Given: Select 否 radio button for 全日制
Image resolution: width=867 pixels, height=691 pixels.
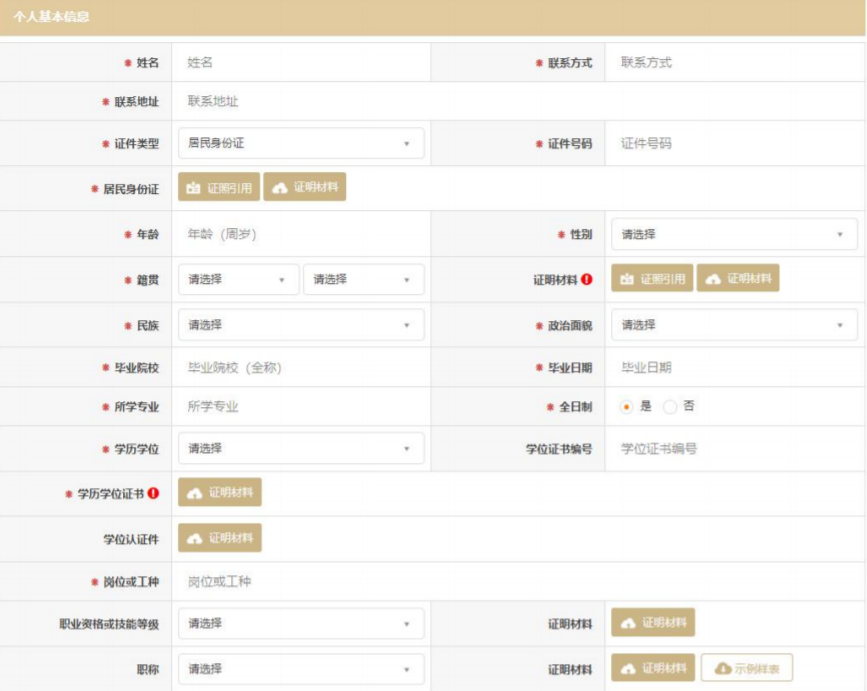Looking at the screenshot, I should coord(670,407).
